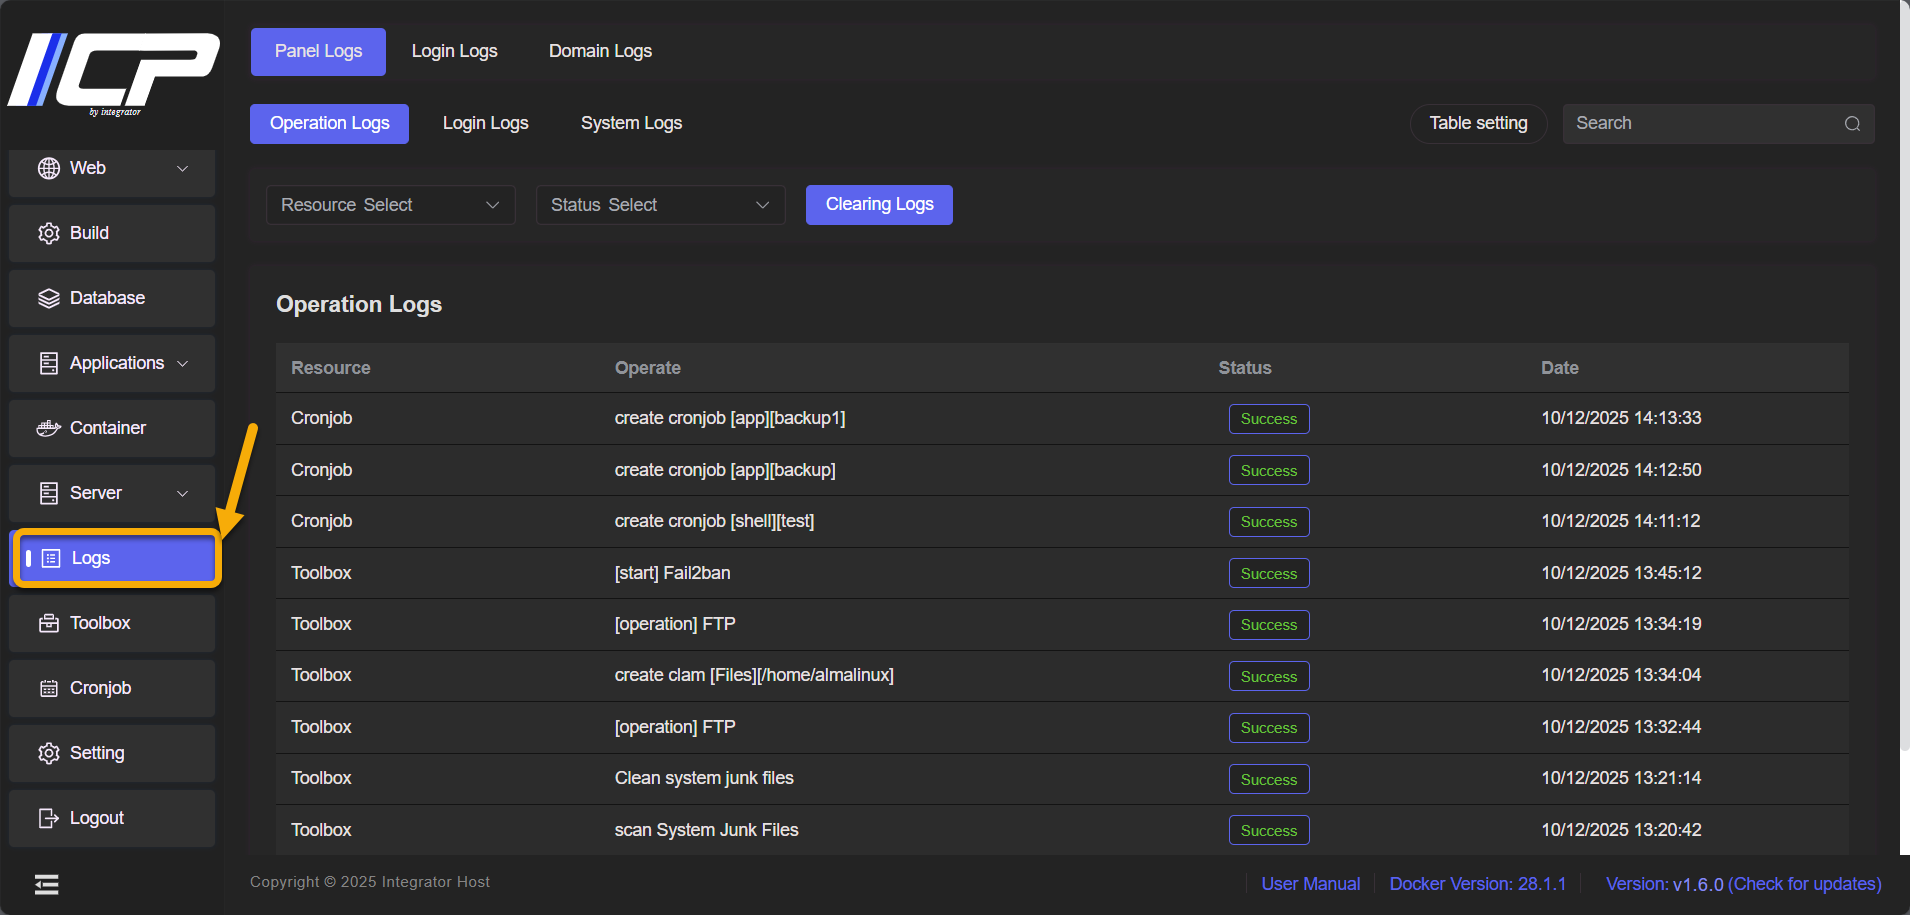Image resolution: width=1910 pixels, height=915 pixels.
Task: Click the Cronjob calendar icon
Action: point(49,688)
